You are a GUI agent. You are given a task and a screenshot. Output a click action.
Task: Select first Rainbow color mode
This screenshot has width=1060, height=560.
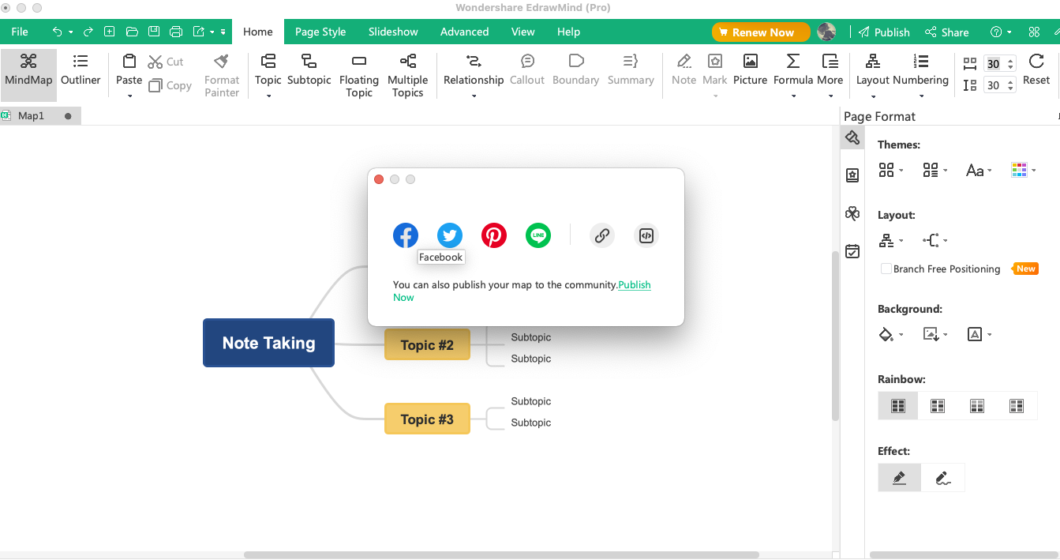pyautogui.click(x=898, y=406)
